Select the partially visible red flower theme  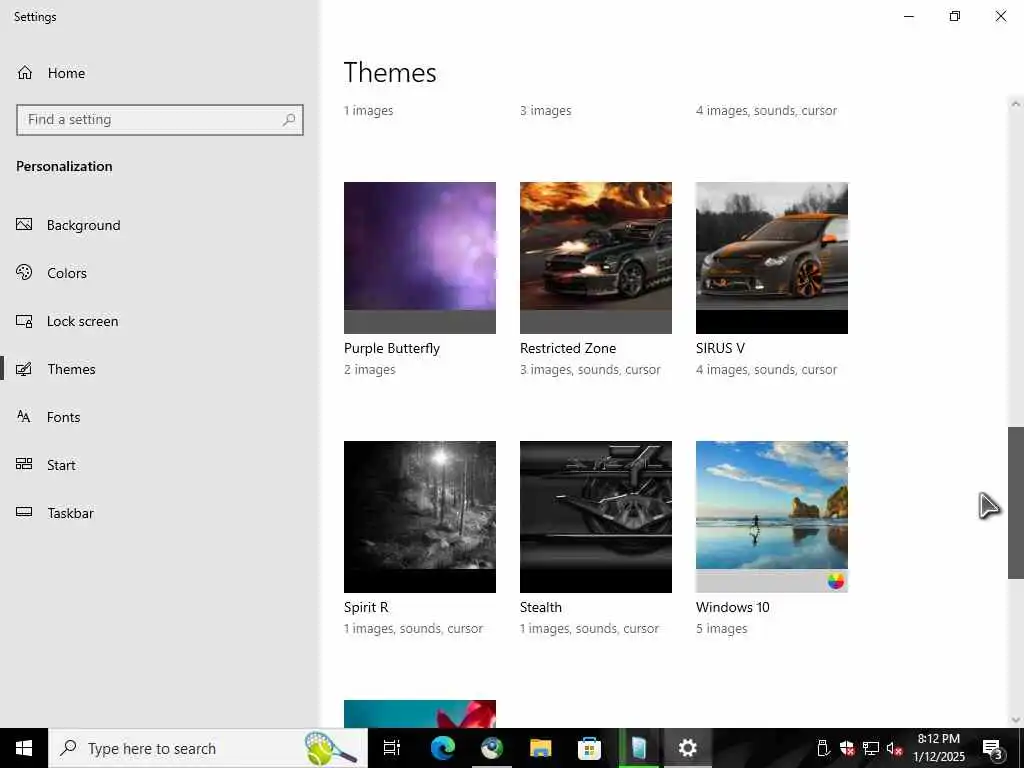[x=420, y=714]
